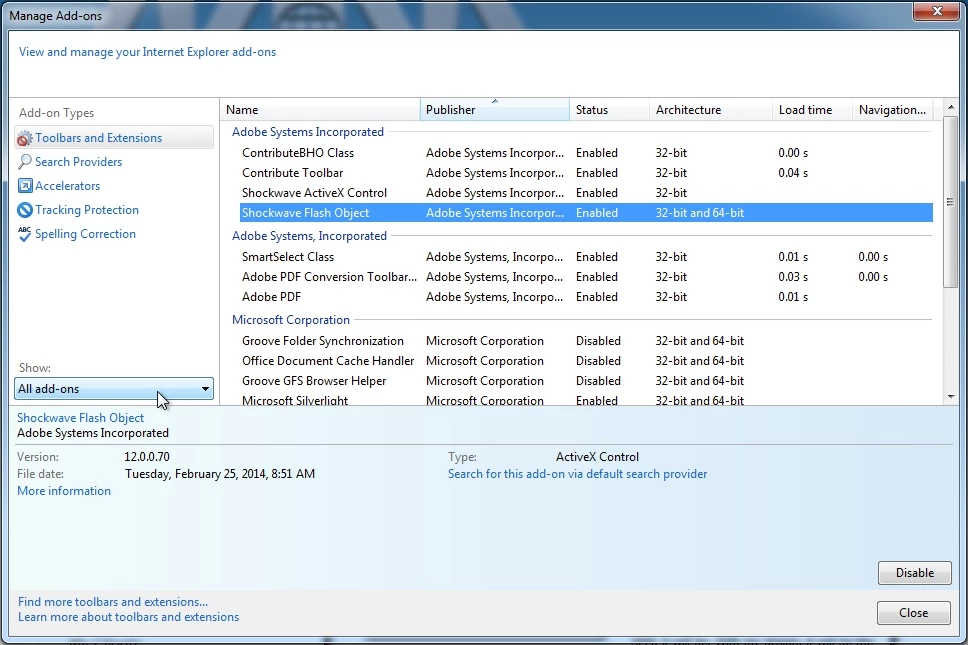Click the Close button
Viewport: 968px width, 645px height.
point(914,613)
